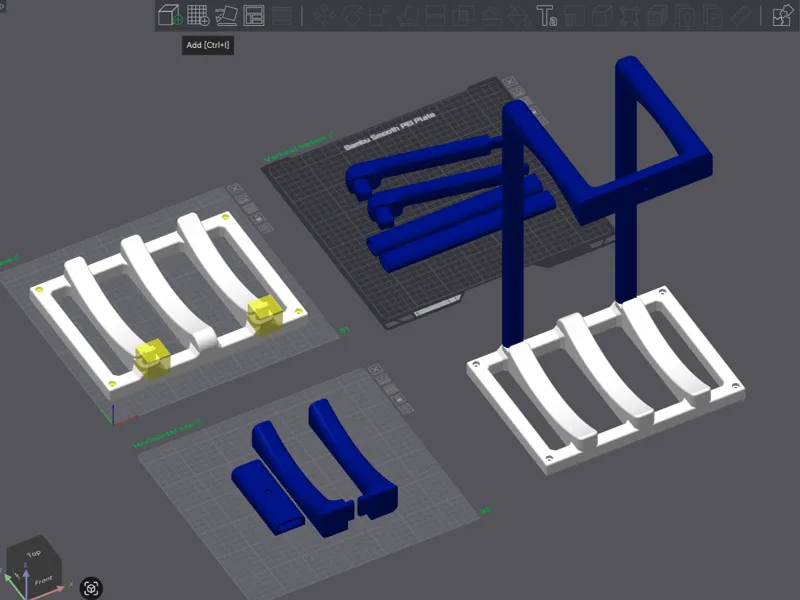Image resolution: width=800 pixels, height=600 pixels.
Task: Click the Bambu Smooth PEI Plate label
Action: 389,131
